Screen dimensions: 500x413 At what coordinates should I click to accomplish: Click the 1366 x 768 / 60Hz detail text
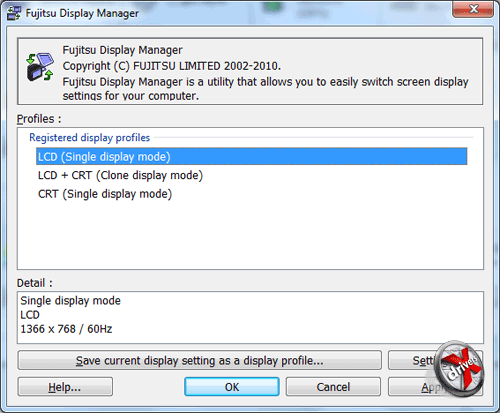click(x=66, y=329)
